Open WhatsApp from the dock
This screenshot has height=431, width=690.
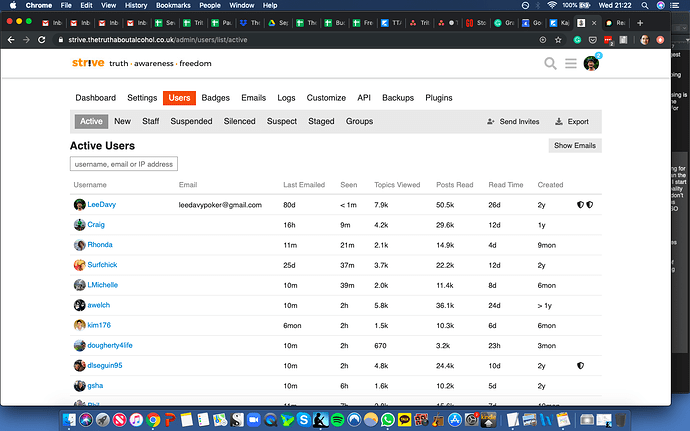[x=388, y=420]
